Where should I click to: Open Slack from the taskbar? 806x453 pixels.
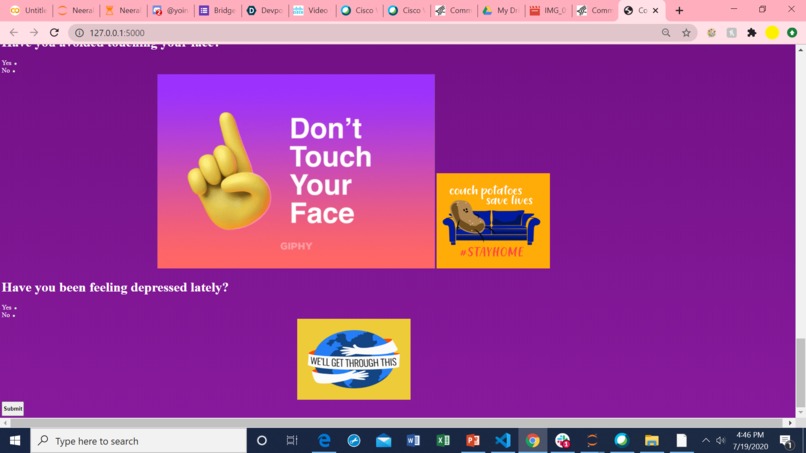click(x=562, y=441)
